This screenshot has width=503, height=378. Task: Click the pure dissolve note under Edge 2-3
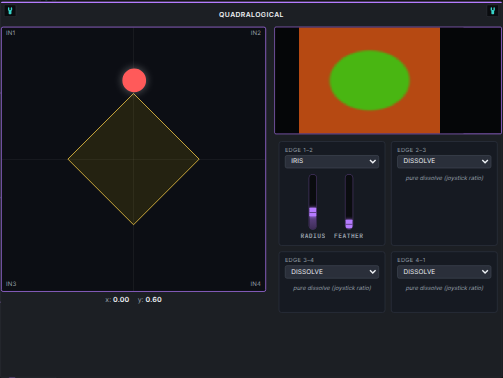tap(444, 178)
